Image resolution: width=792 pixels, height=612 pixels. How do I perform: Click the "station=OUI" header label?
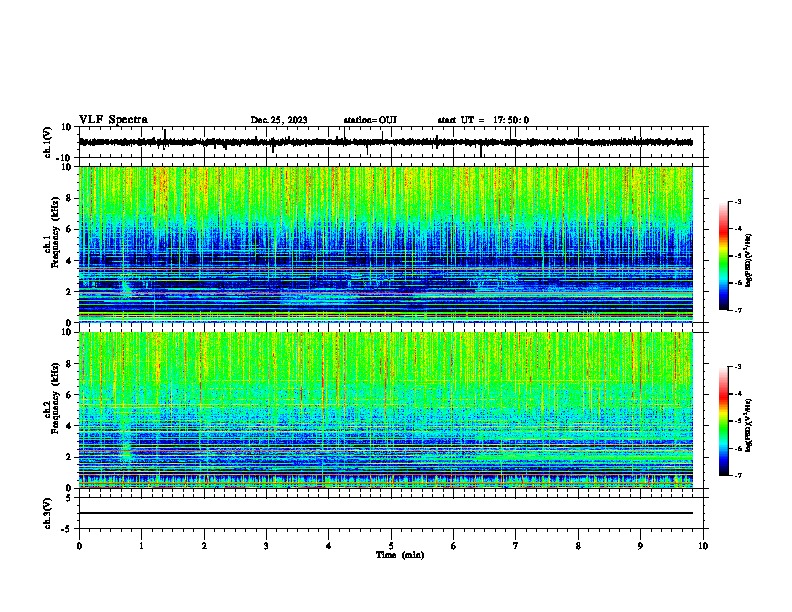pos(370,120)
